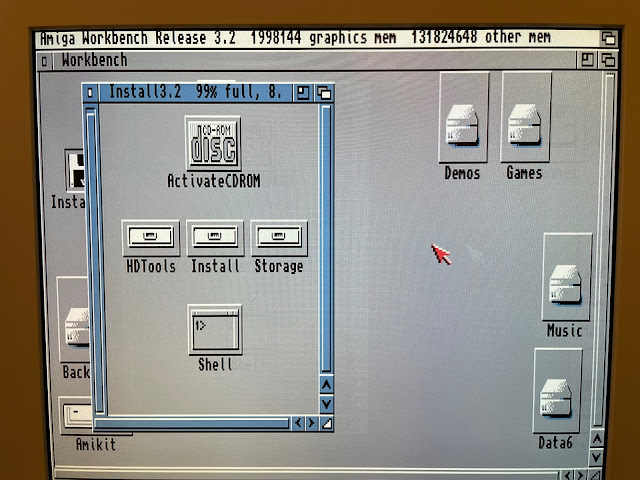This screenshot has width=640, height=480.
Task: Select the Music disk icon
Action: coord(567,277)
